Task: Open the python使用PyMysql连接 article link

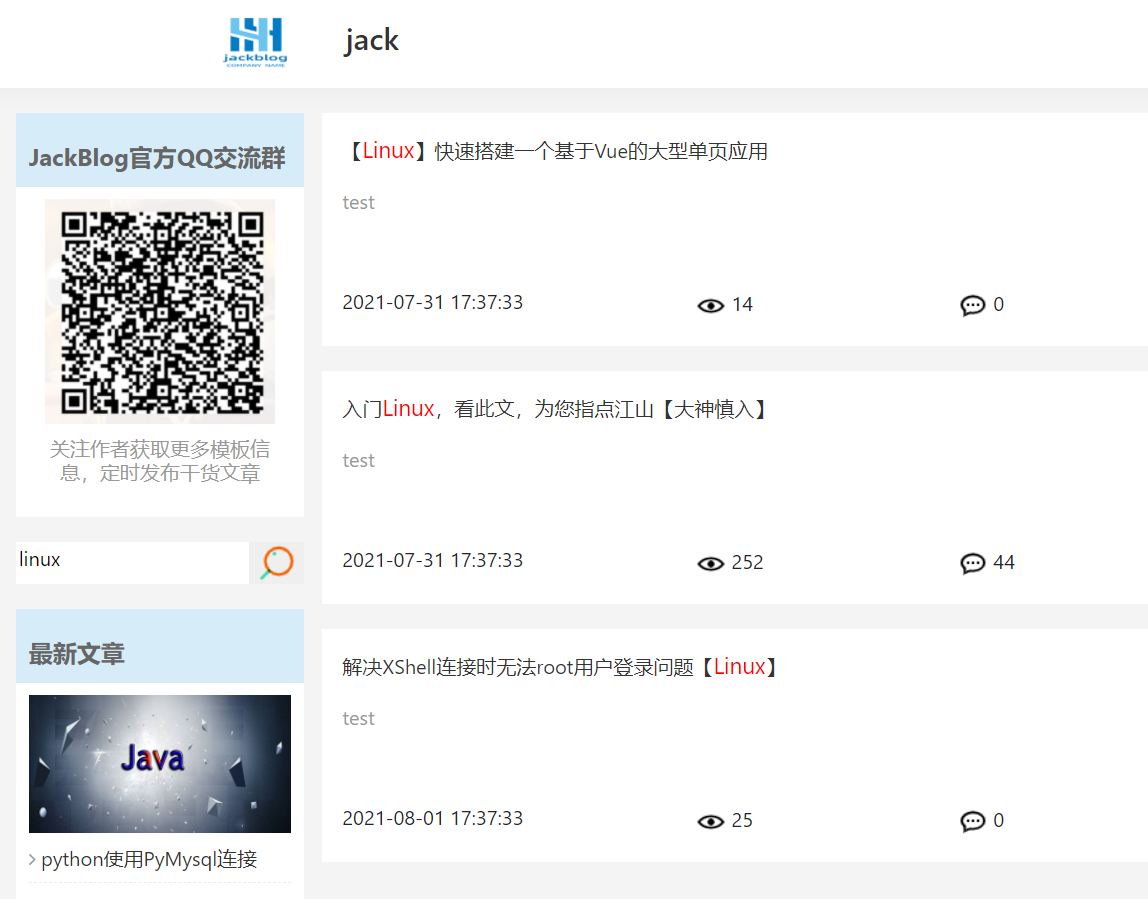Action: click(x=149, y=859)
